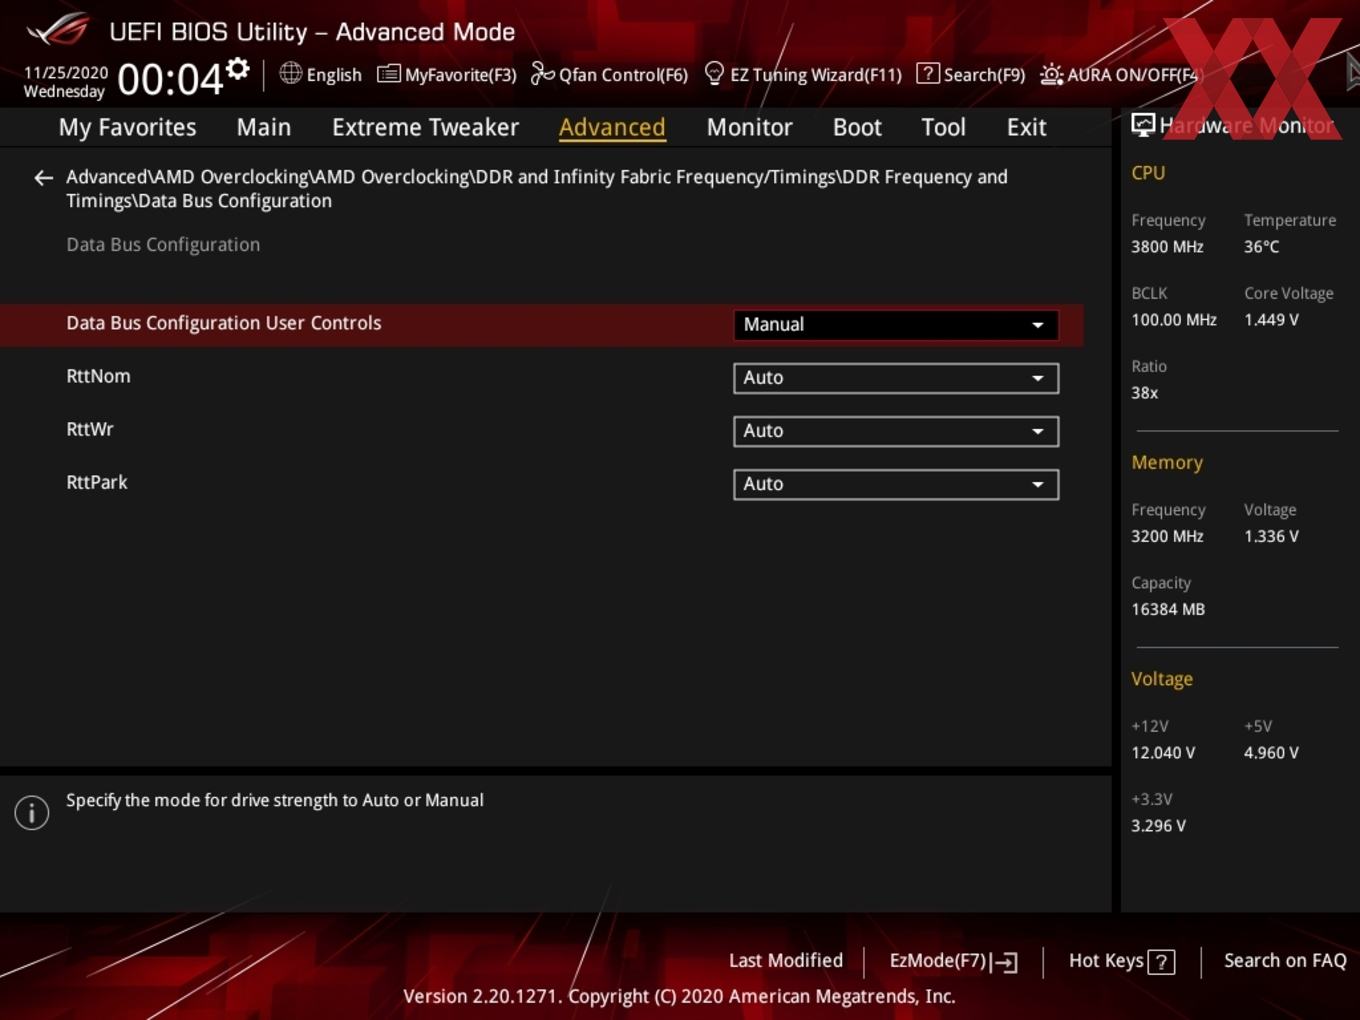
Task: Click the ROG logo icon
Action: tap(58, 30)
